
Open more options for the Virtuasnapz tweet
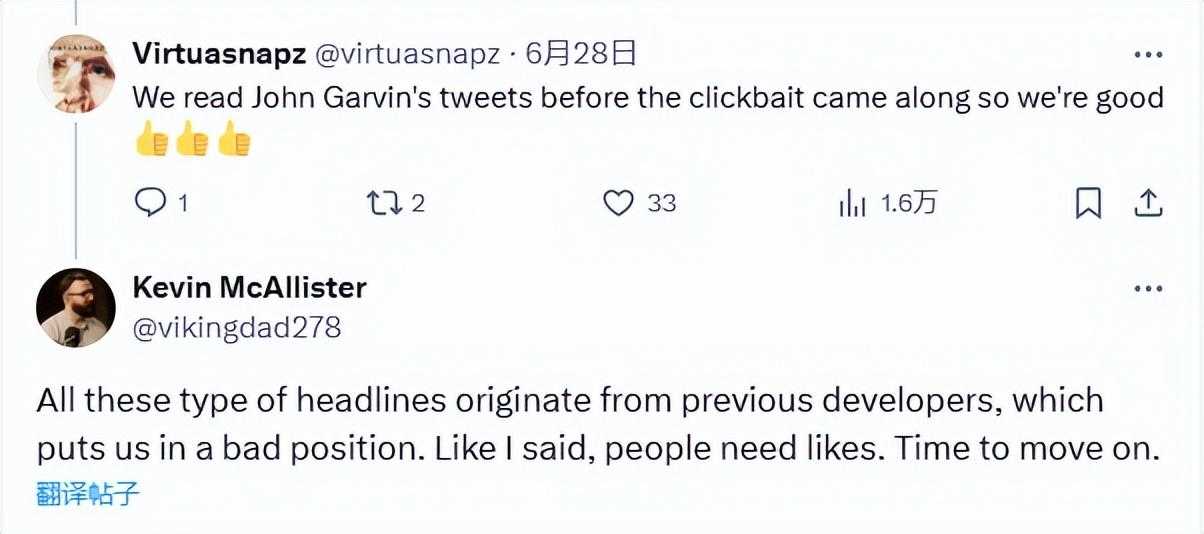pos(1146,54)
